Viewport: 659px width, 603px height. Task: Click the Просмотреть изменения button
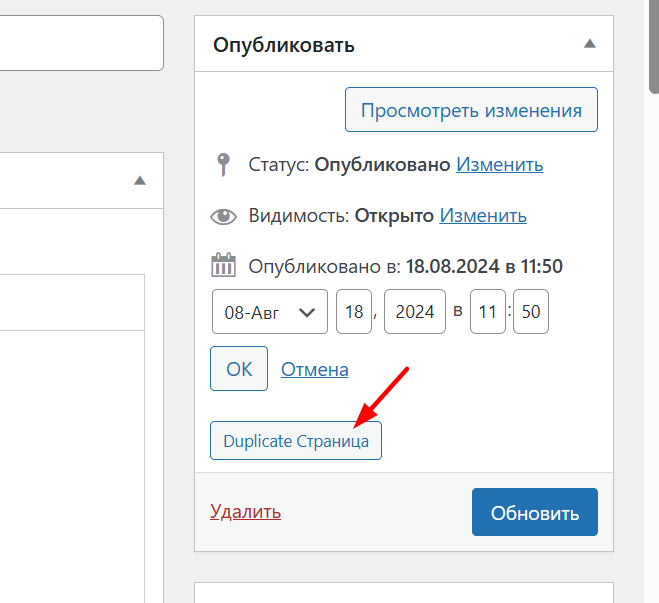tap(471, 110)
